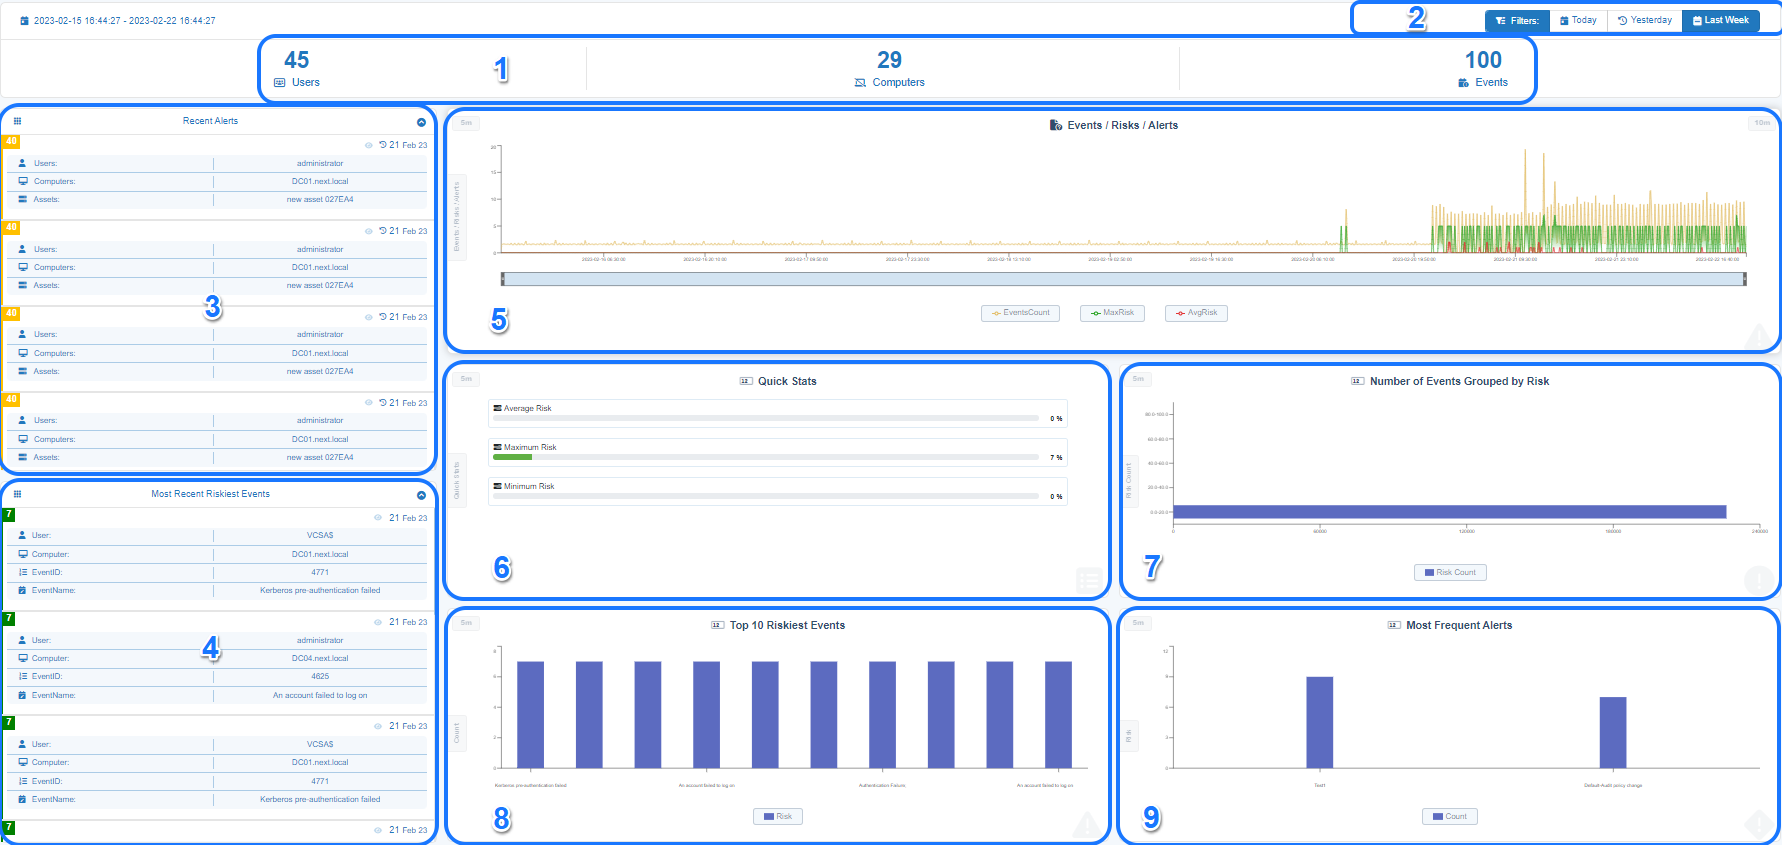Click the DC04.next.local computer value
The height and width of the screenshot is (845, 1782).
pos(320,658)
